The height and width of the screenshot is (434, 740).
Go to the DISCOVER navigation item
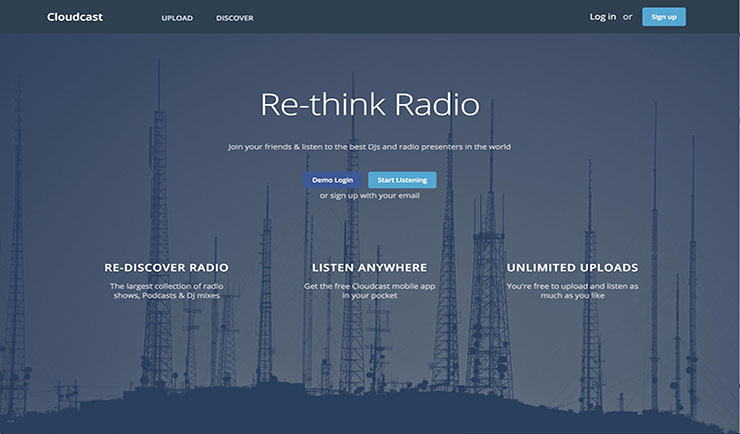[x=234, y=18]
